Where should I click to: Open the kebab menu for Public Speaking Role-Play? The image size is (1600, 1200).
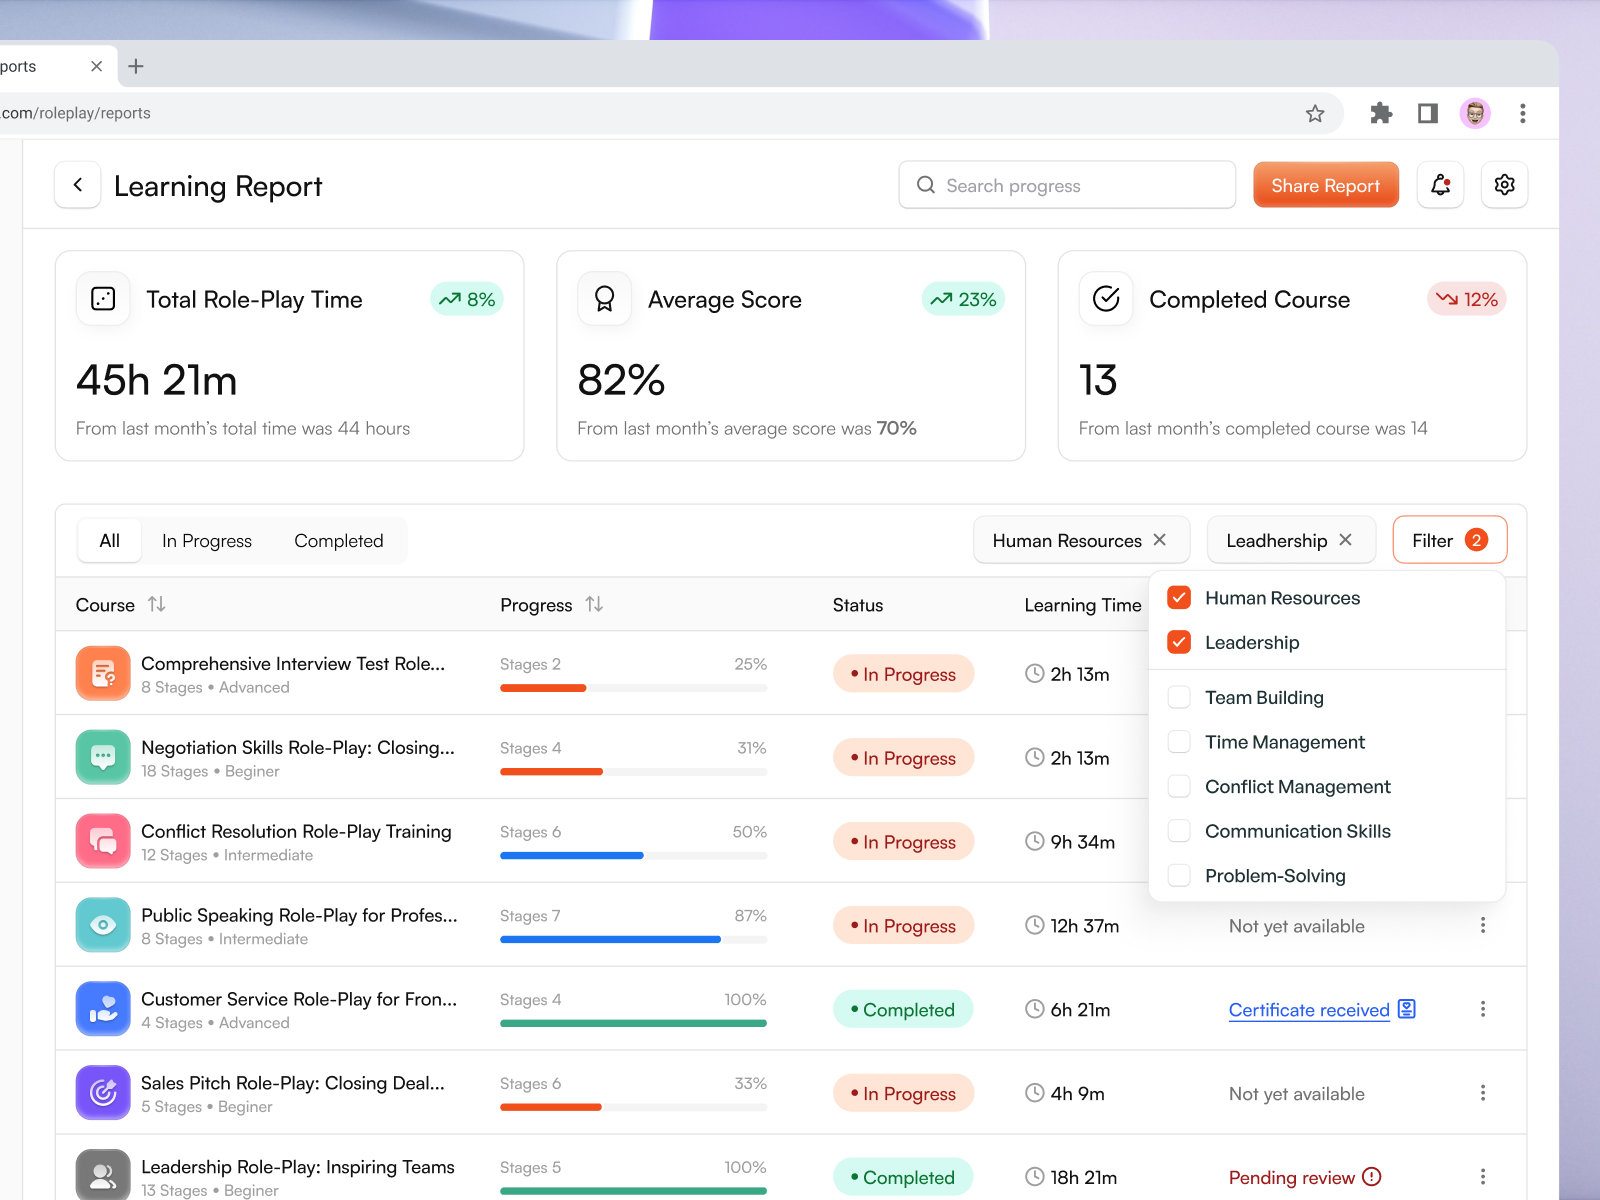(x=1483, y=925)
